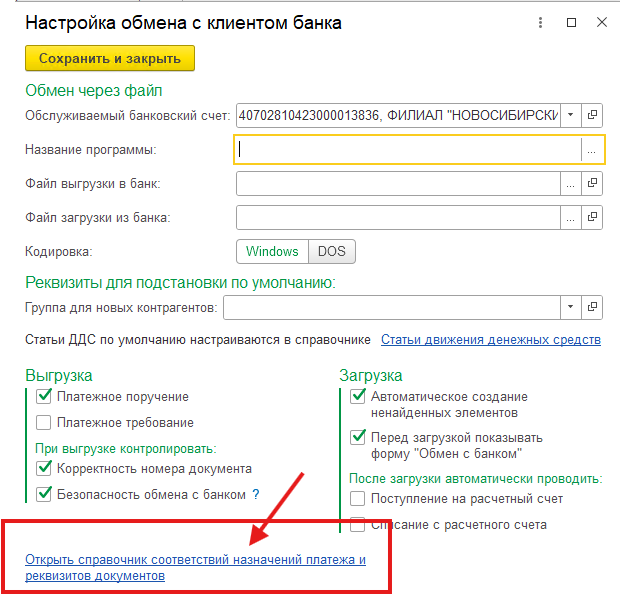The height and width of the screenshot is (595, 620).
Task: Click the Сохранить и закрыть button
Action: tap(110, 58)
